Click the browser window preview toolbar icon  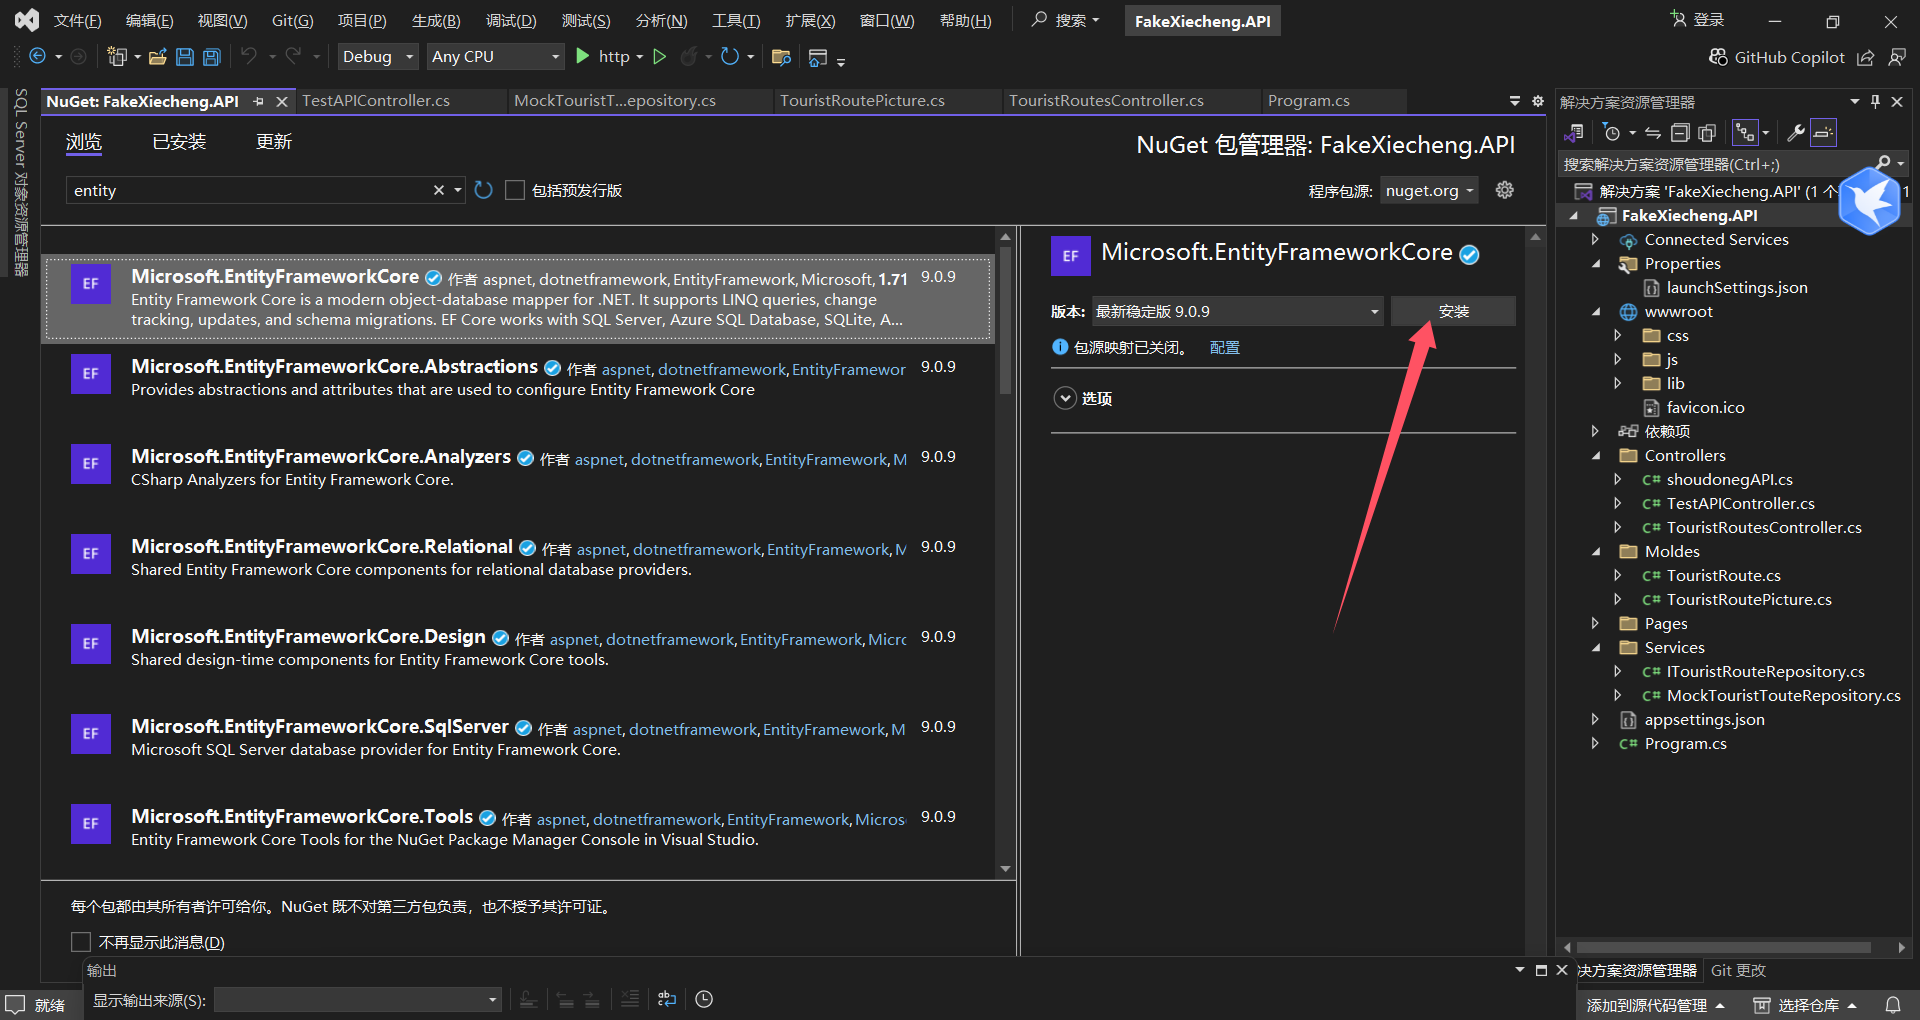[x=818, y=58]
